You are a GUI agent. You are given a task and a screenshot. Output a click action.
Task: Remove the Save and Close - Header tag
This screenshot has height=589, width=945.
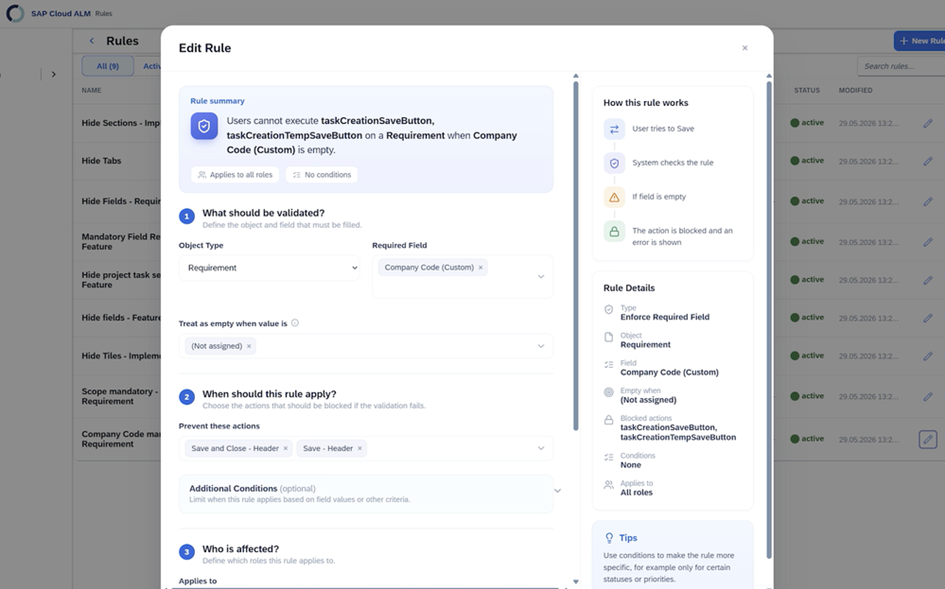pyautogui.click(x=286, y=449)
